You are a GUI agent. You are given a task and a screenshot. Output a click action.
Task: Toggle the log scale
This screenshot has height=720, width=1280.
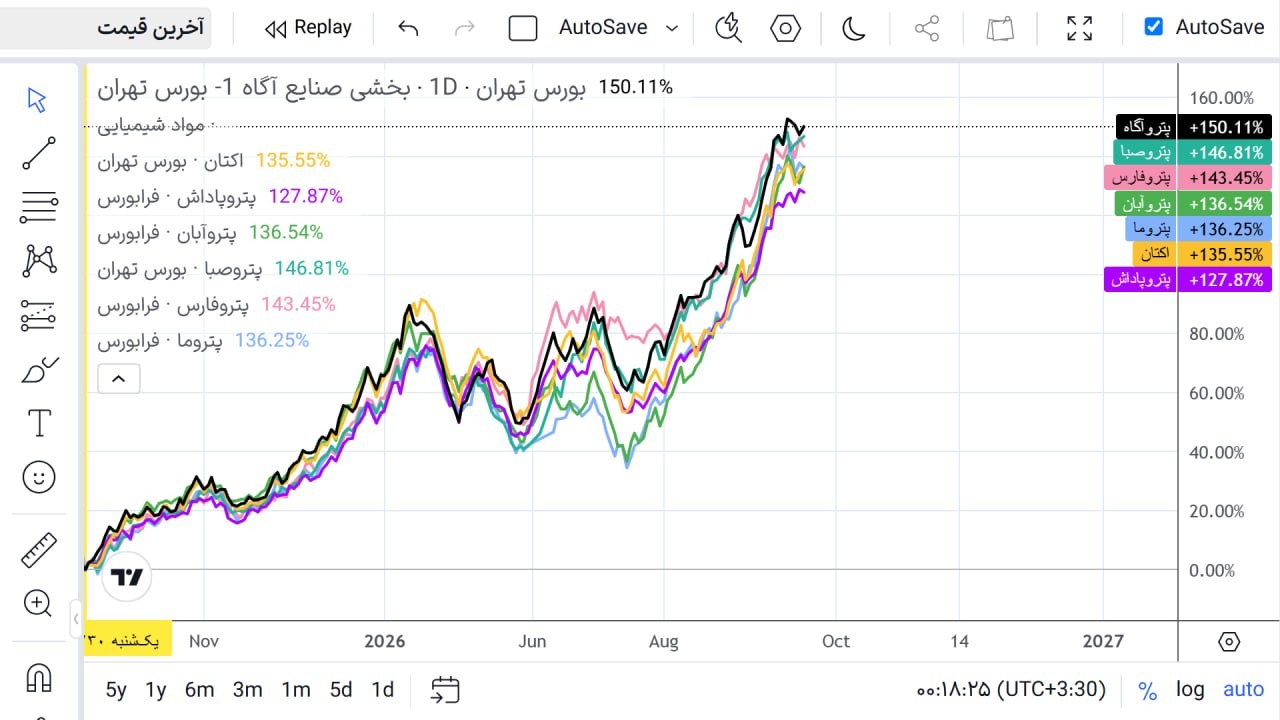[x=1190, y=689]
